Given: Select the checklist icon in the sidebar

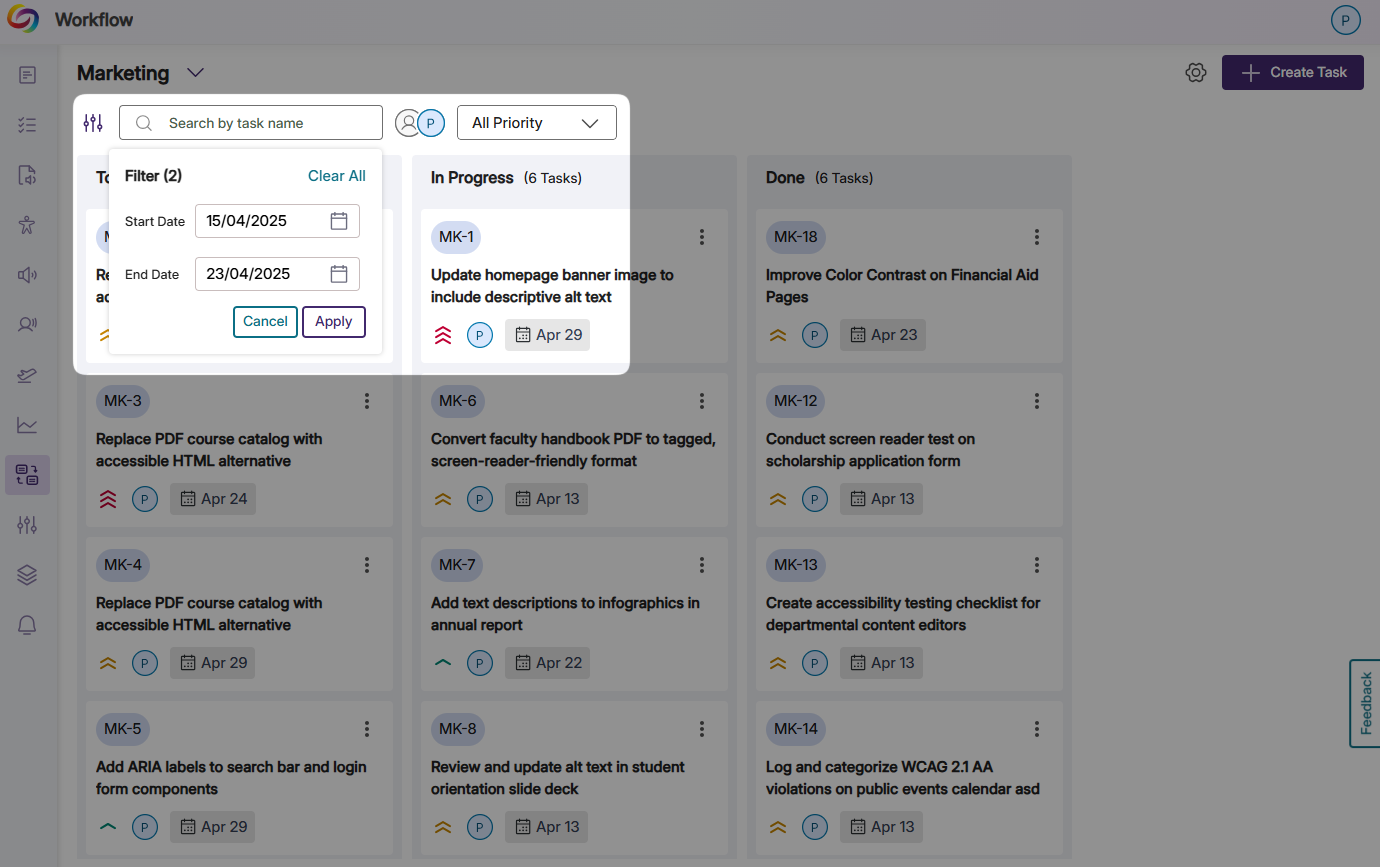Looking at the screenshot, I should click(27, 125).
